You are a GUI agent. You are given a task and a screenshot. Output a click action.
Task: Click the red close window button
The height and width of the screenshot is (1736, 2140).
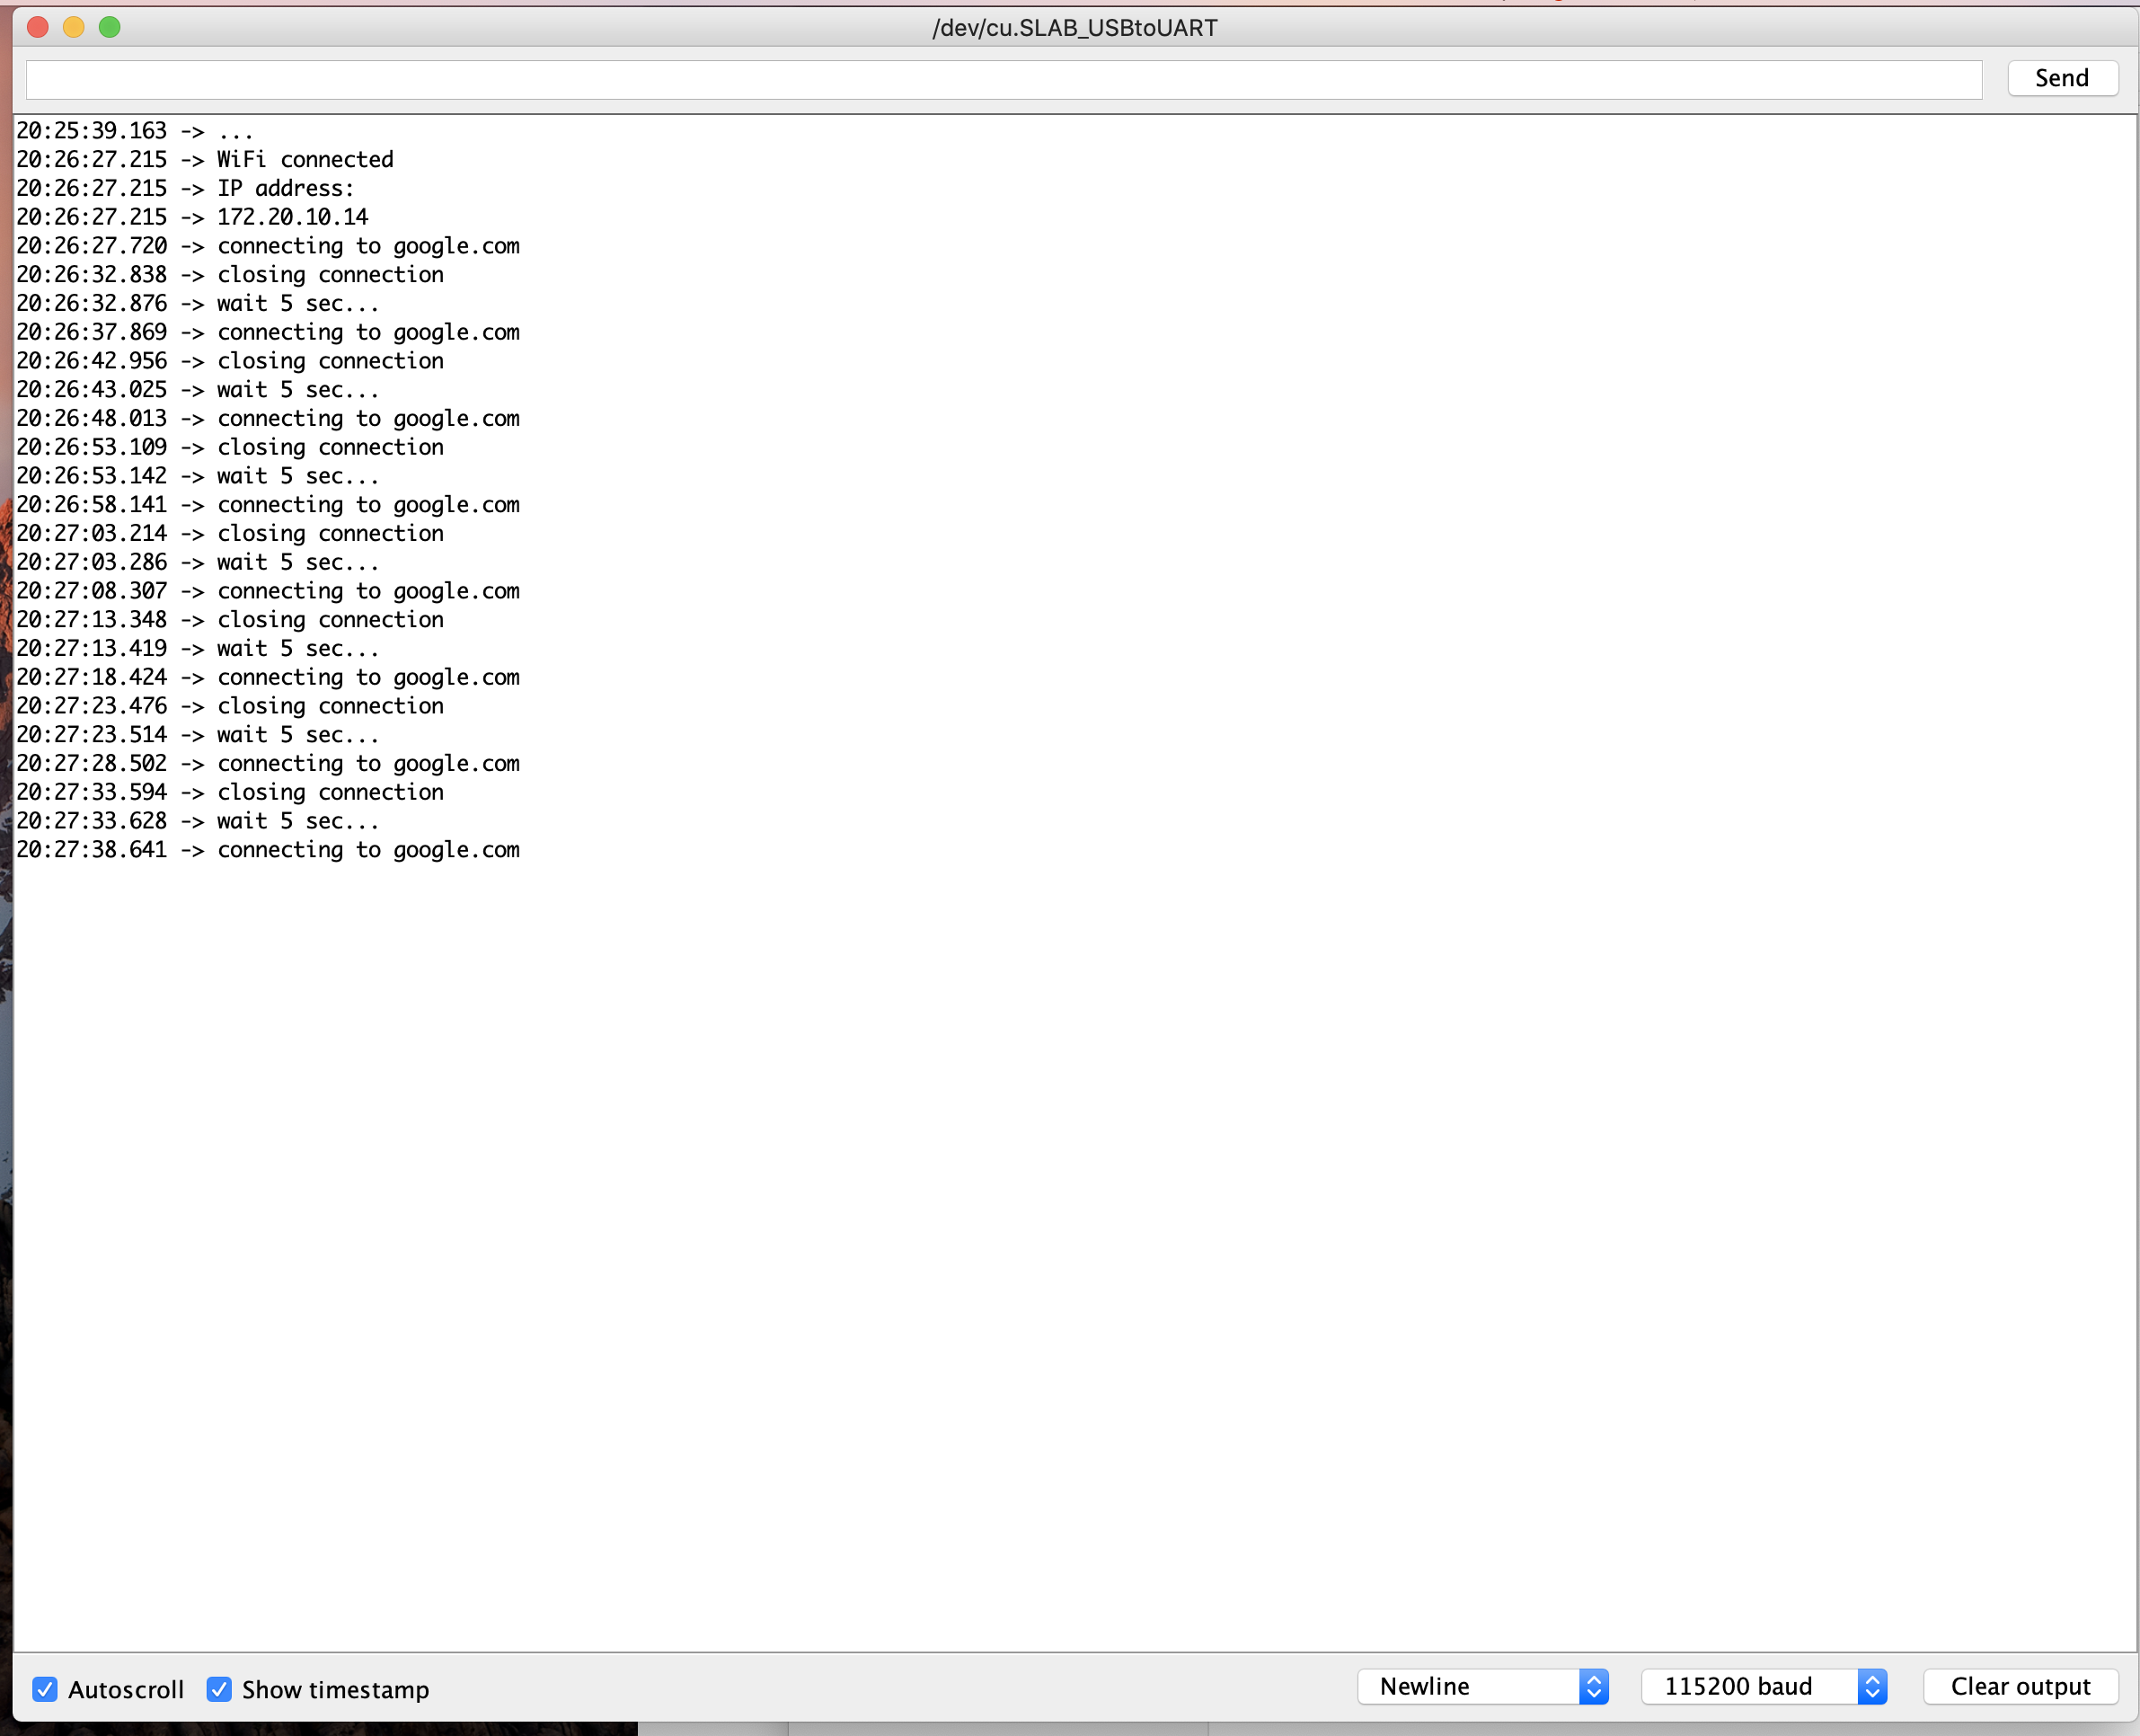click(x=38, y=27)
